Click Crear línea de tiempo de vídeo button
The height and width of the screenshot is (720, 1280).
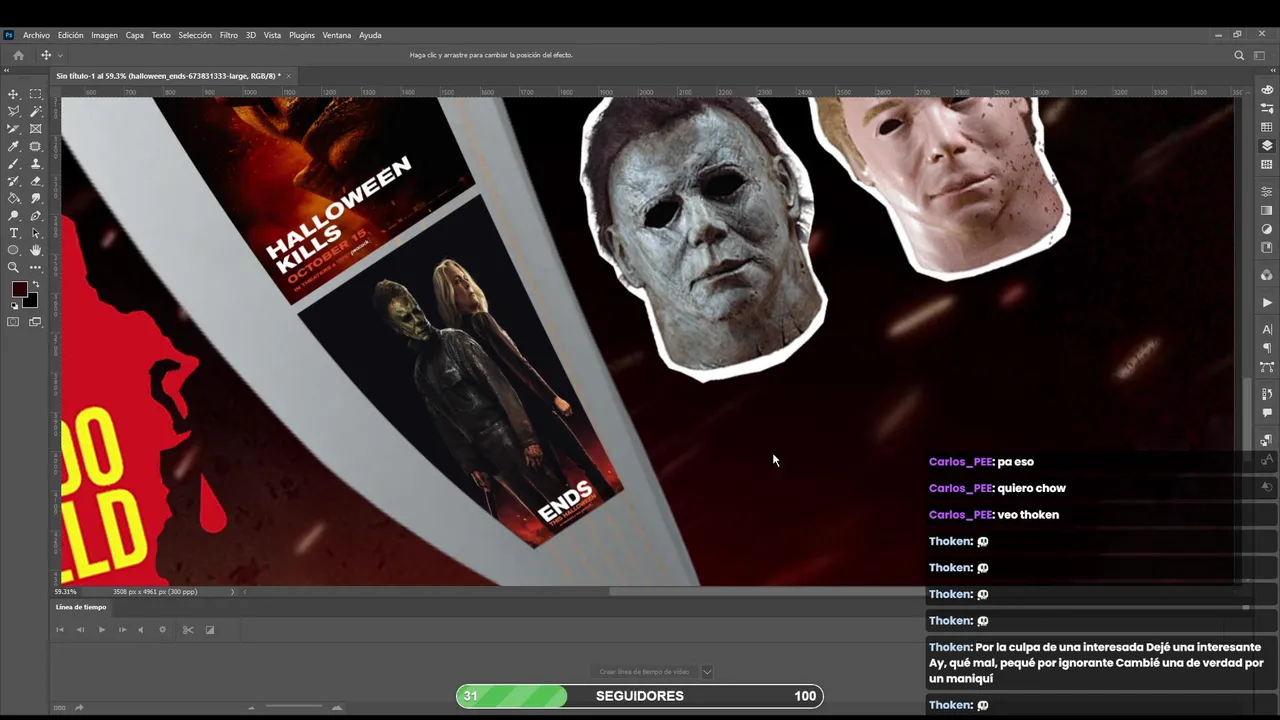tap(645, 672)
